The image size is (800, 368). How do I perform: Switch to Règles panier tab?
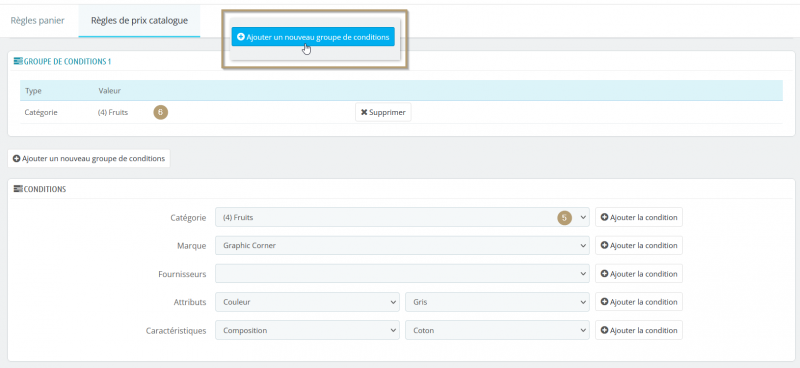[x=38, y=21]
